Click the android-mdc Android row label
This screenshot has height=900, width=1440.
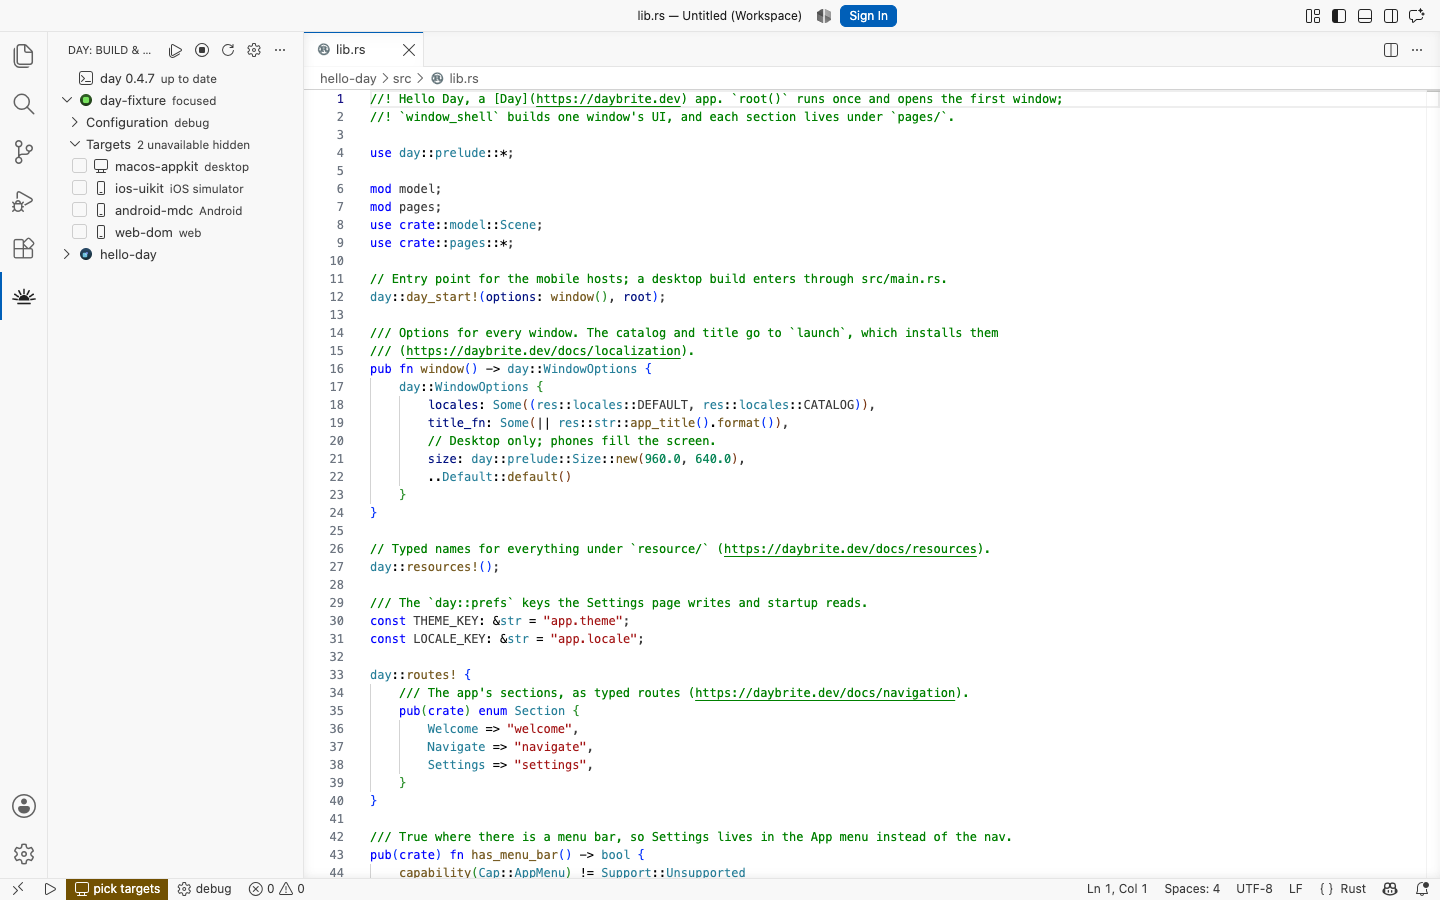point(178,210)
